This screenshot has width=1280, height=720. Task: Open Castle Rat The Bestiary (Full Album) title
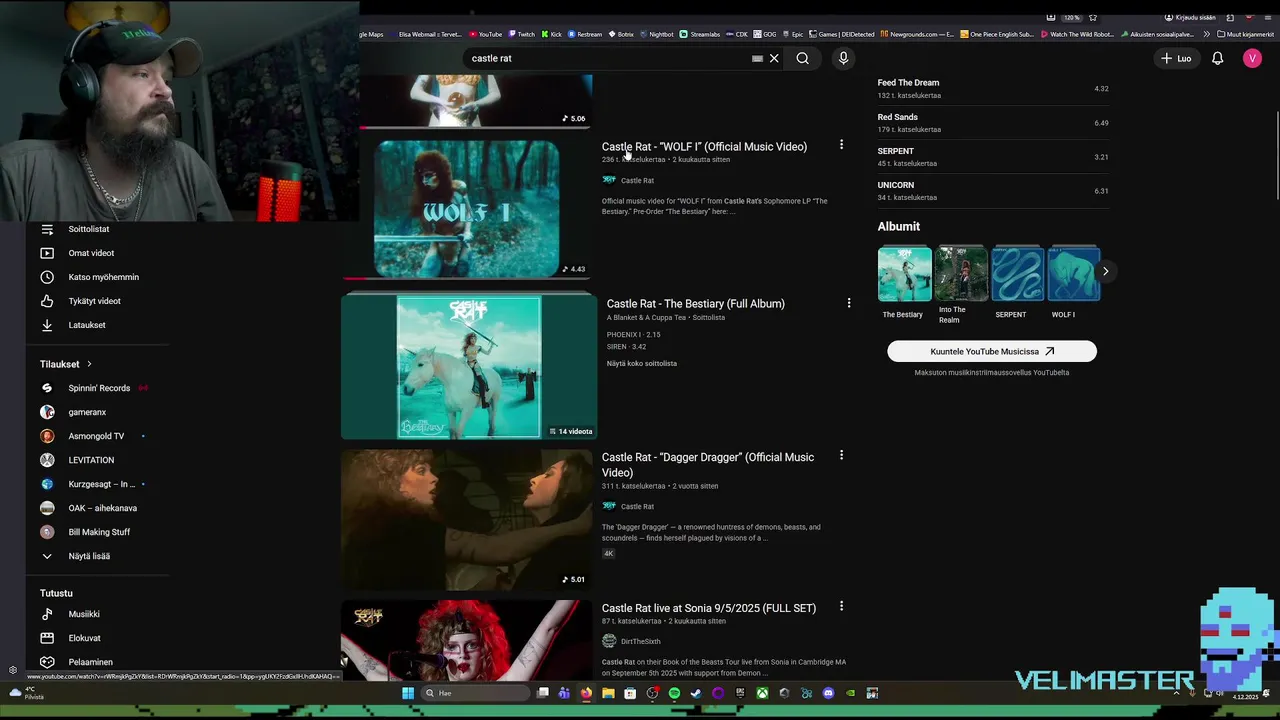[x=696, y=304]
